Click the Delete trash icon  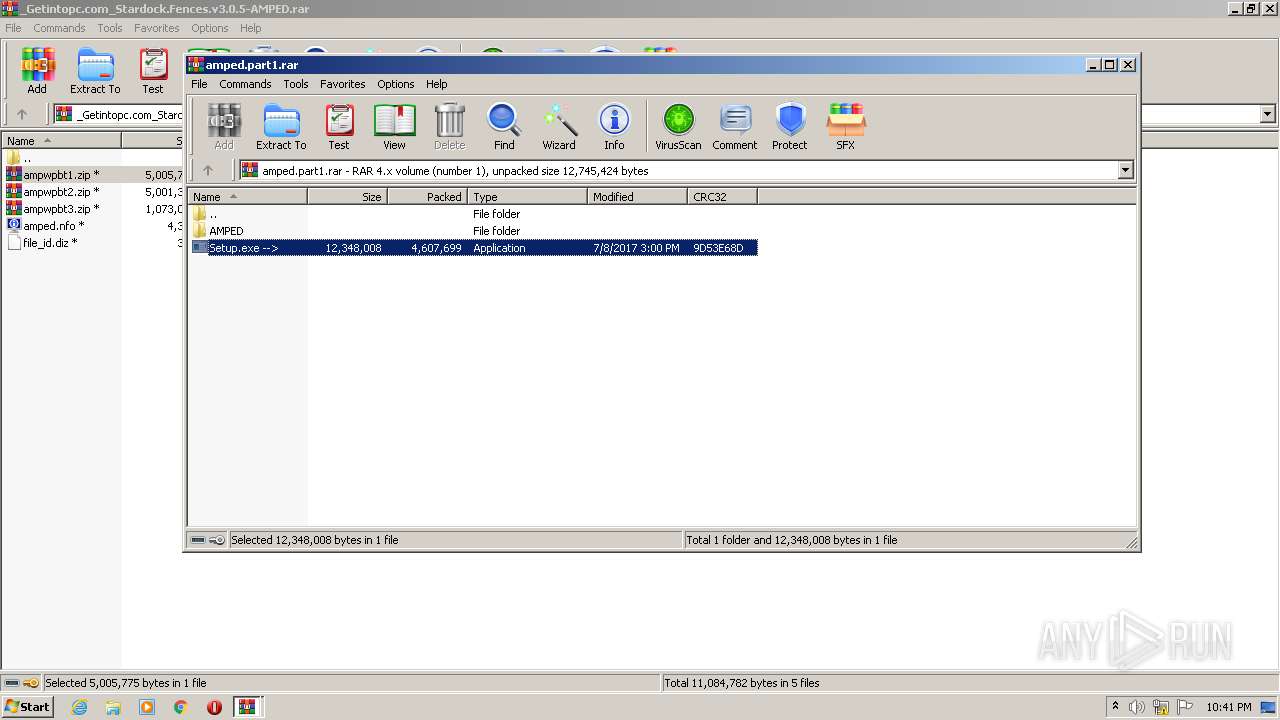[x=449, y=127]
